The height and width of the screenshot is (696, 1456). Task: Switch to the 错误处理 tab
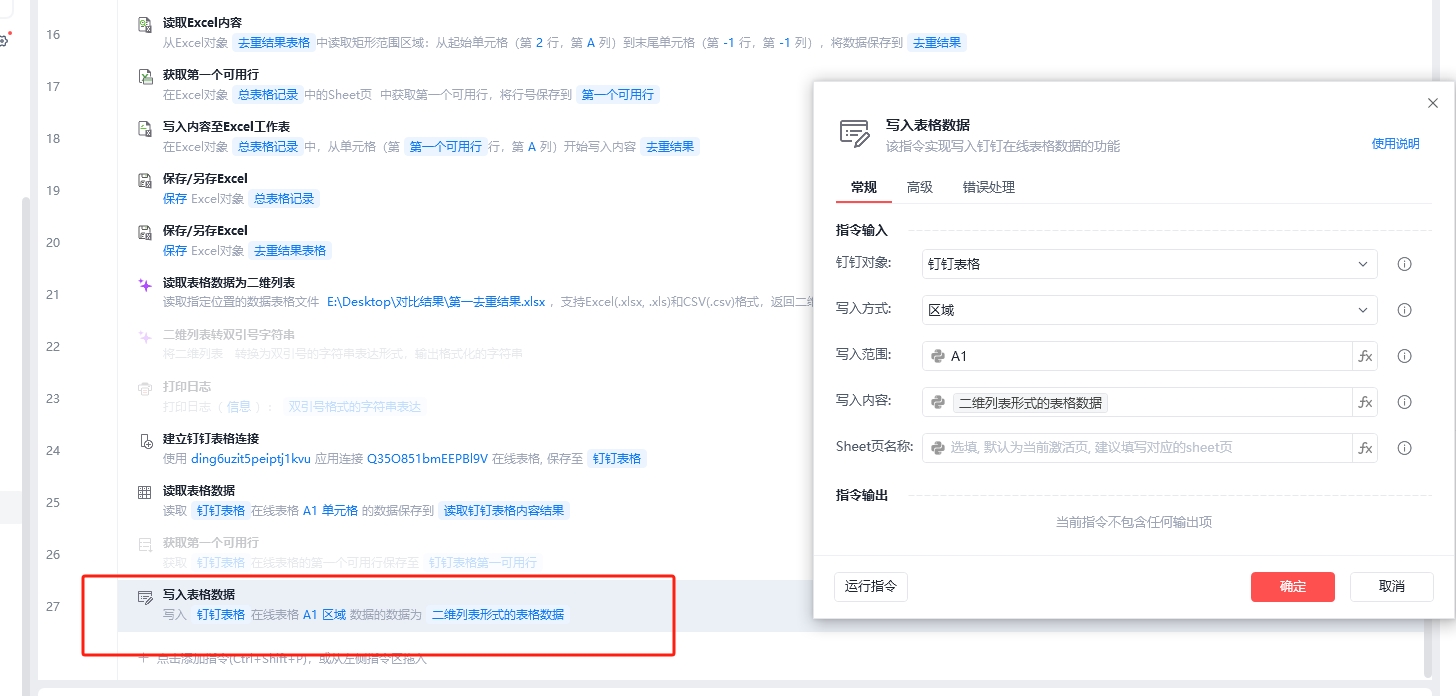click(989, 187)
